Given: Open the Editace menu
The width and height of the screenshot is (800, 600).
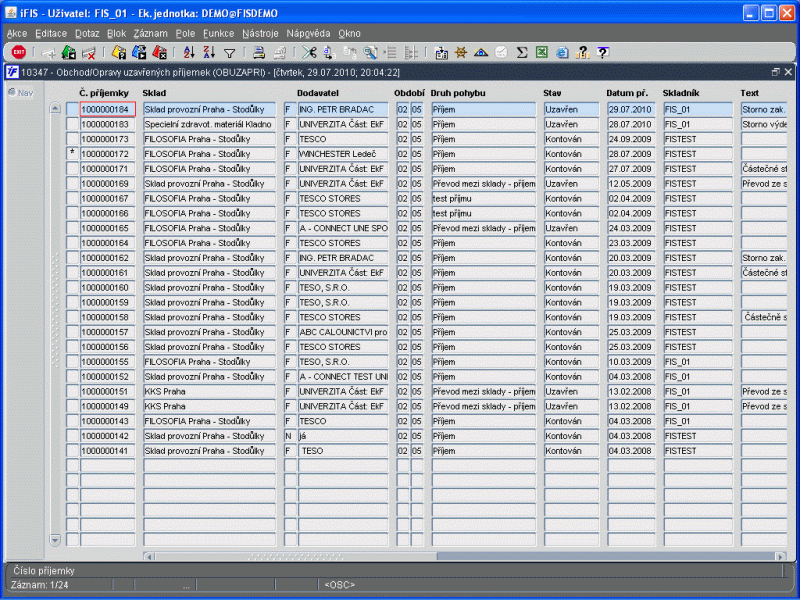Looking at the screenshot, I should click(51, 34).
